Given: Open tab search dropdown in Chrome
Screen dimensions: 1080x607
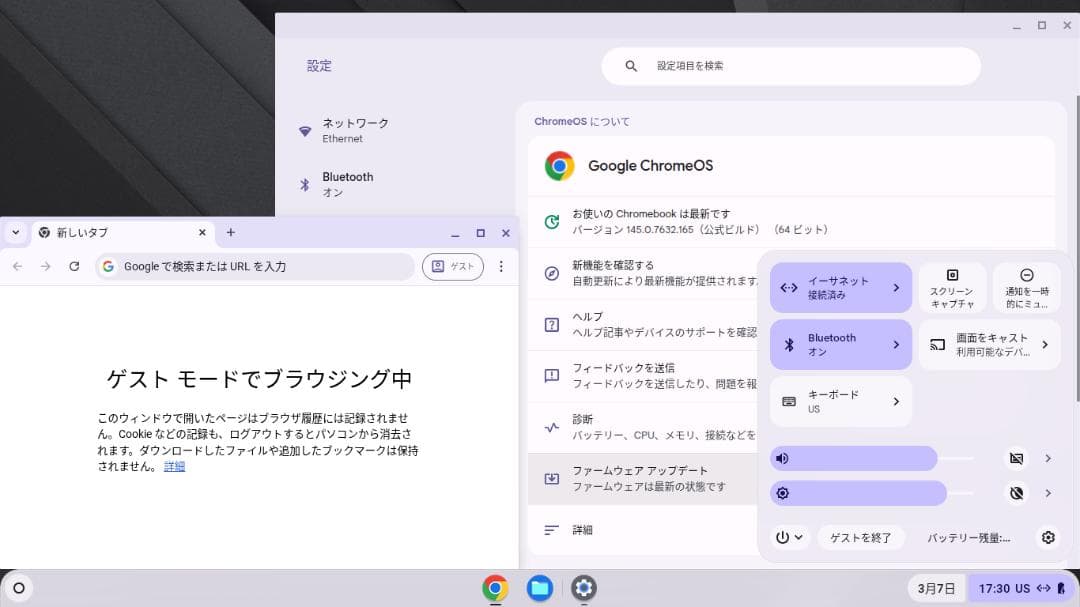Looking at the screenshot, I should tap(15, 233).
